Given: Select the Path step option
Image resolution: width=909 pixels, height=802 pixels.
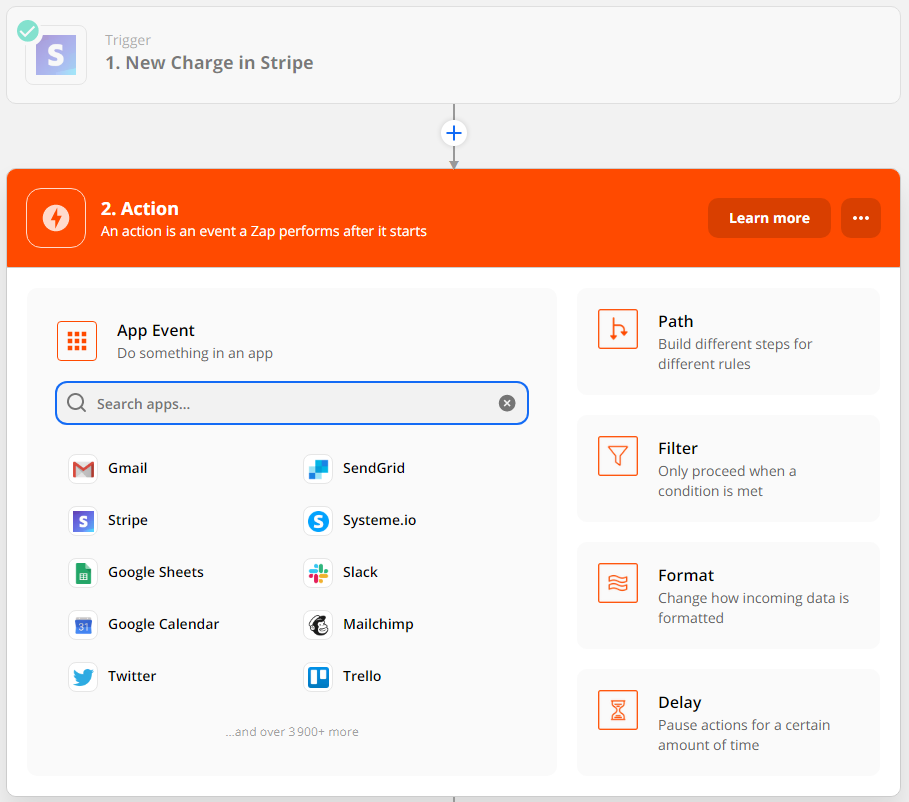Looking at the screenshot, I should 728,342.
